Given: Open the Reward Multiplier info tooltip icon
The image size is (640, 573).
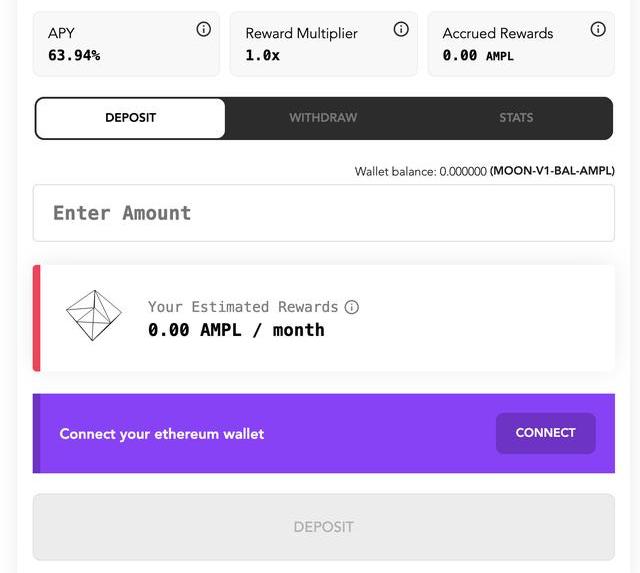Looking at the screenshot, I should (x=401, y=29).
